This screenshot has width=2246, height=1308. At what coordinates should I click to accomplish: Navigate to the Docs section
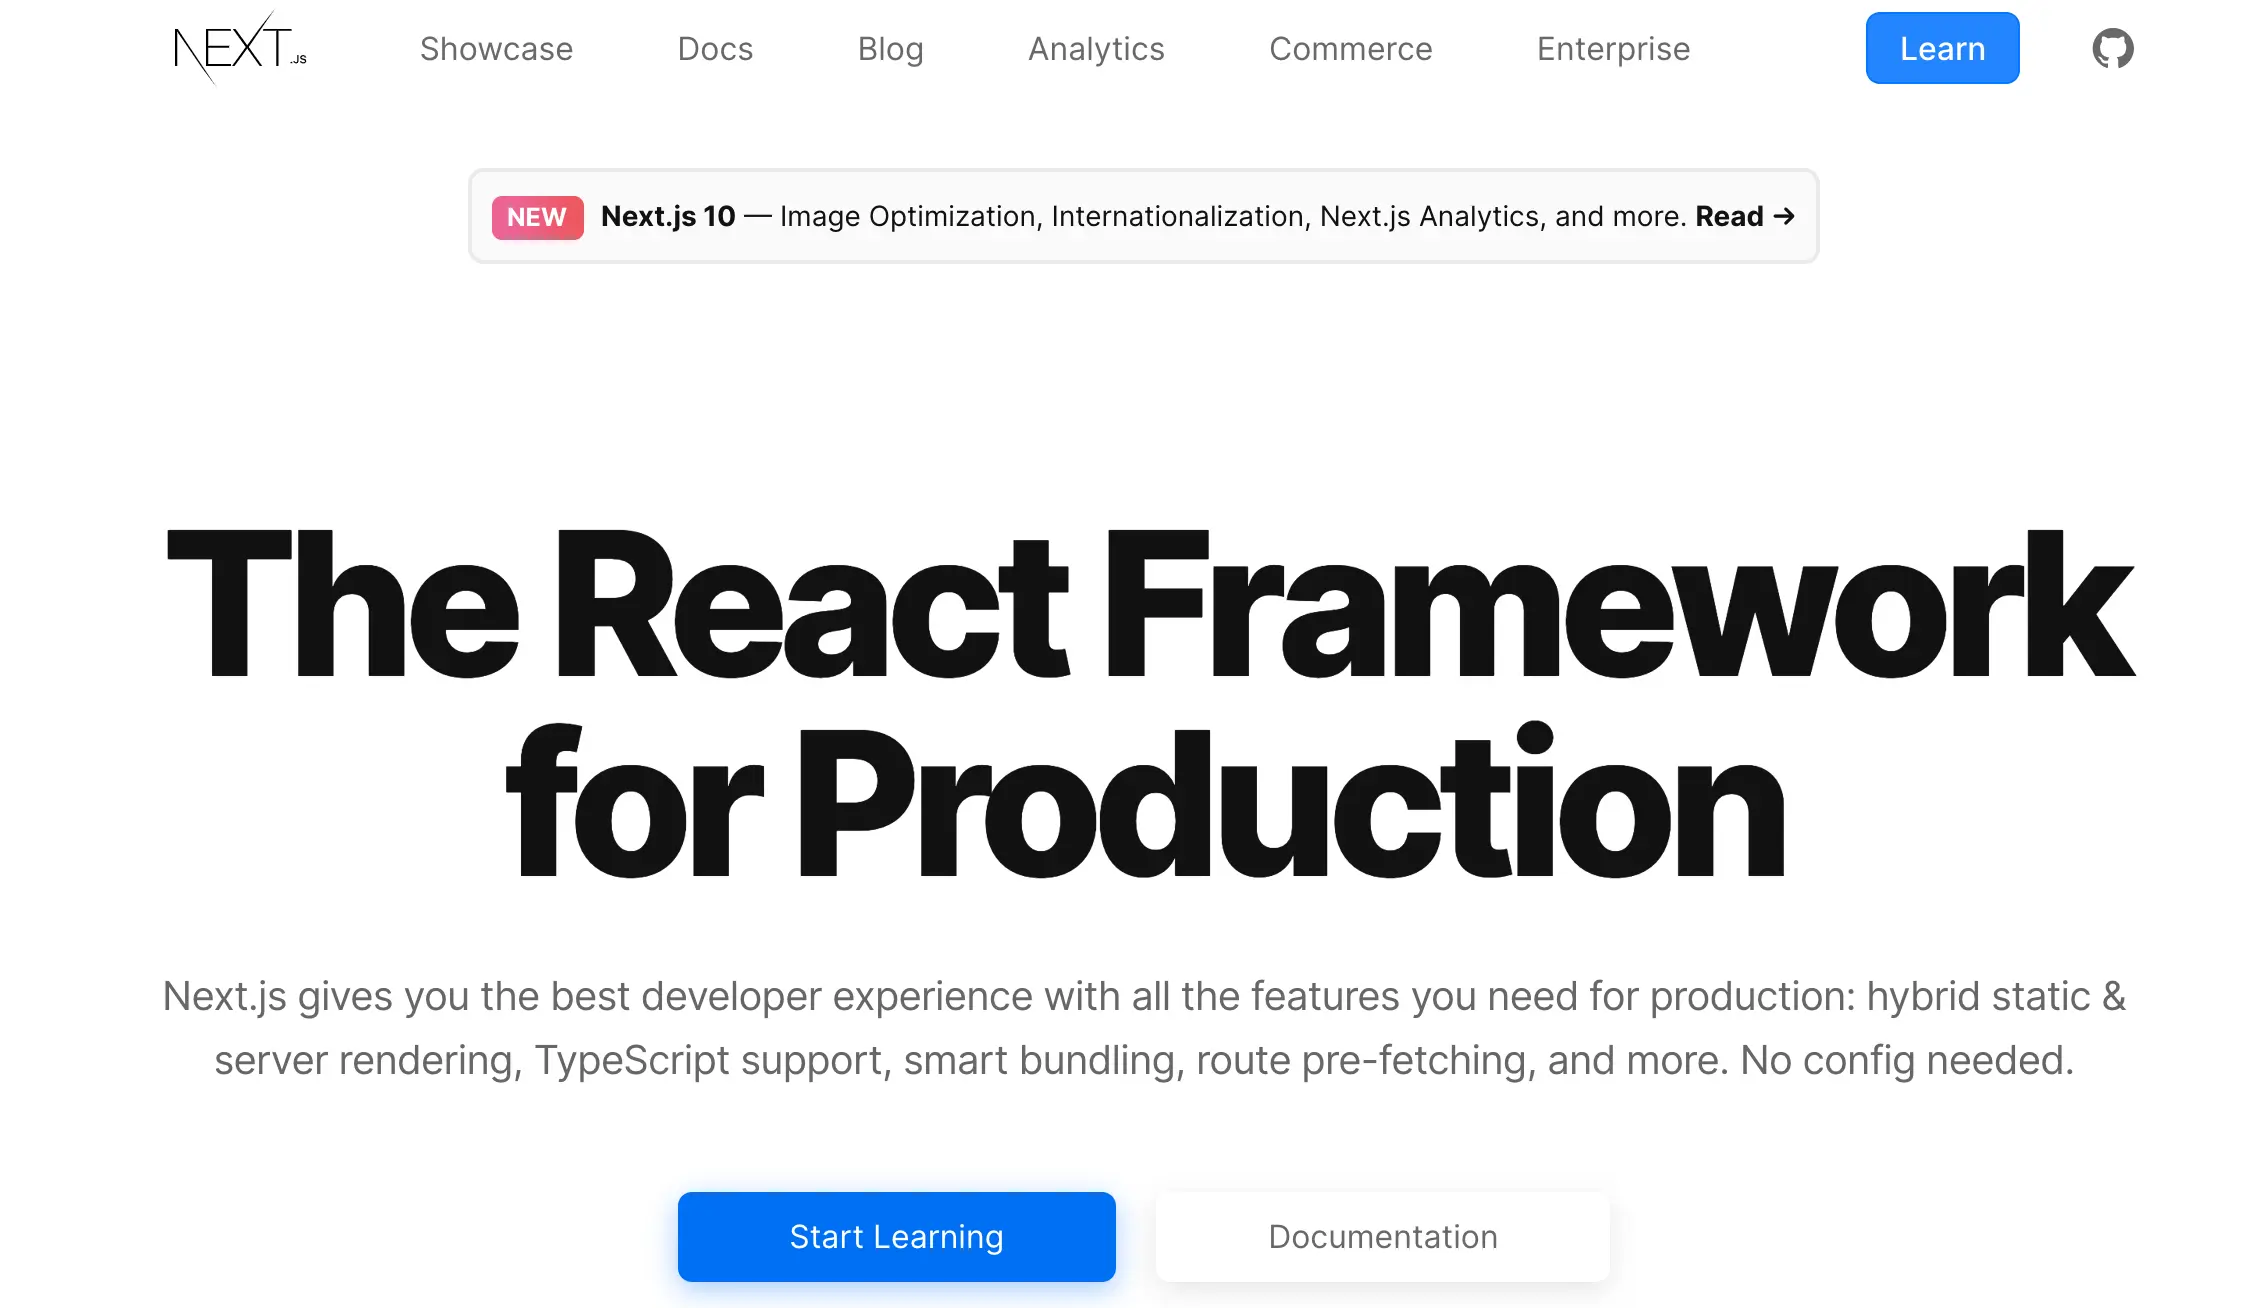click(x=714, y=48)
